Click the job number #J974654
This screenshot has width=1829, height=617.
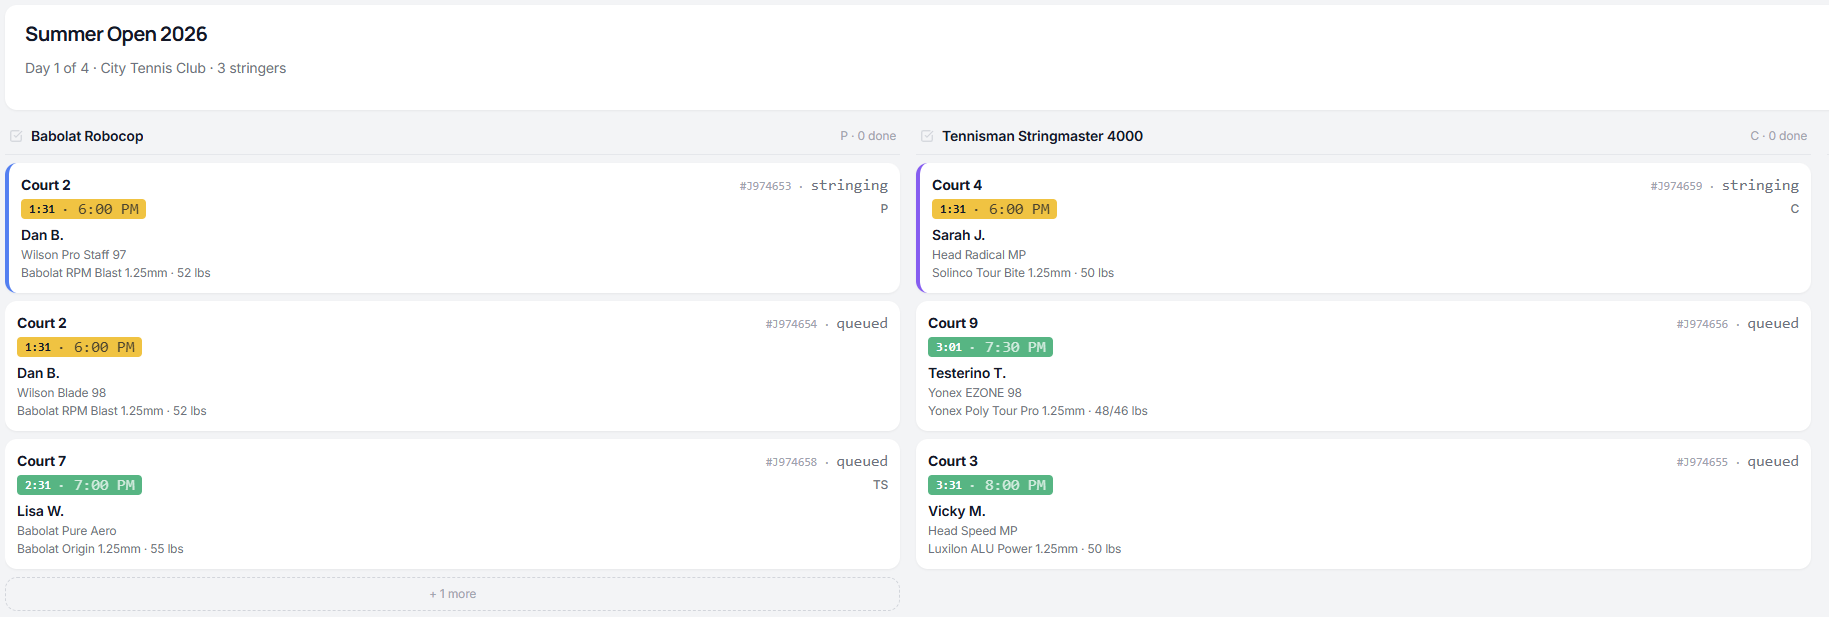click(791, 324)
